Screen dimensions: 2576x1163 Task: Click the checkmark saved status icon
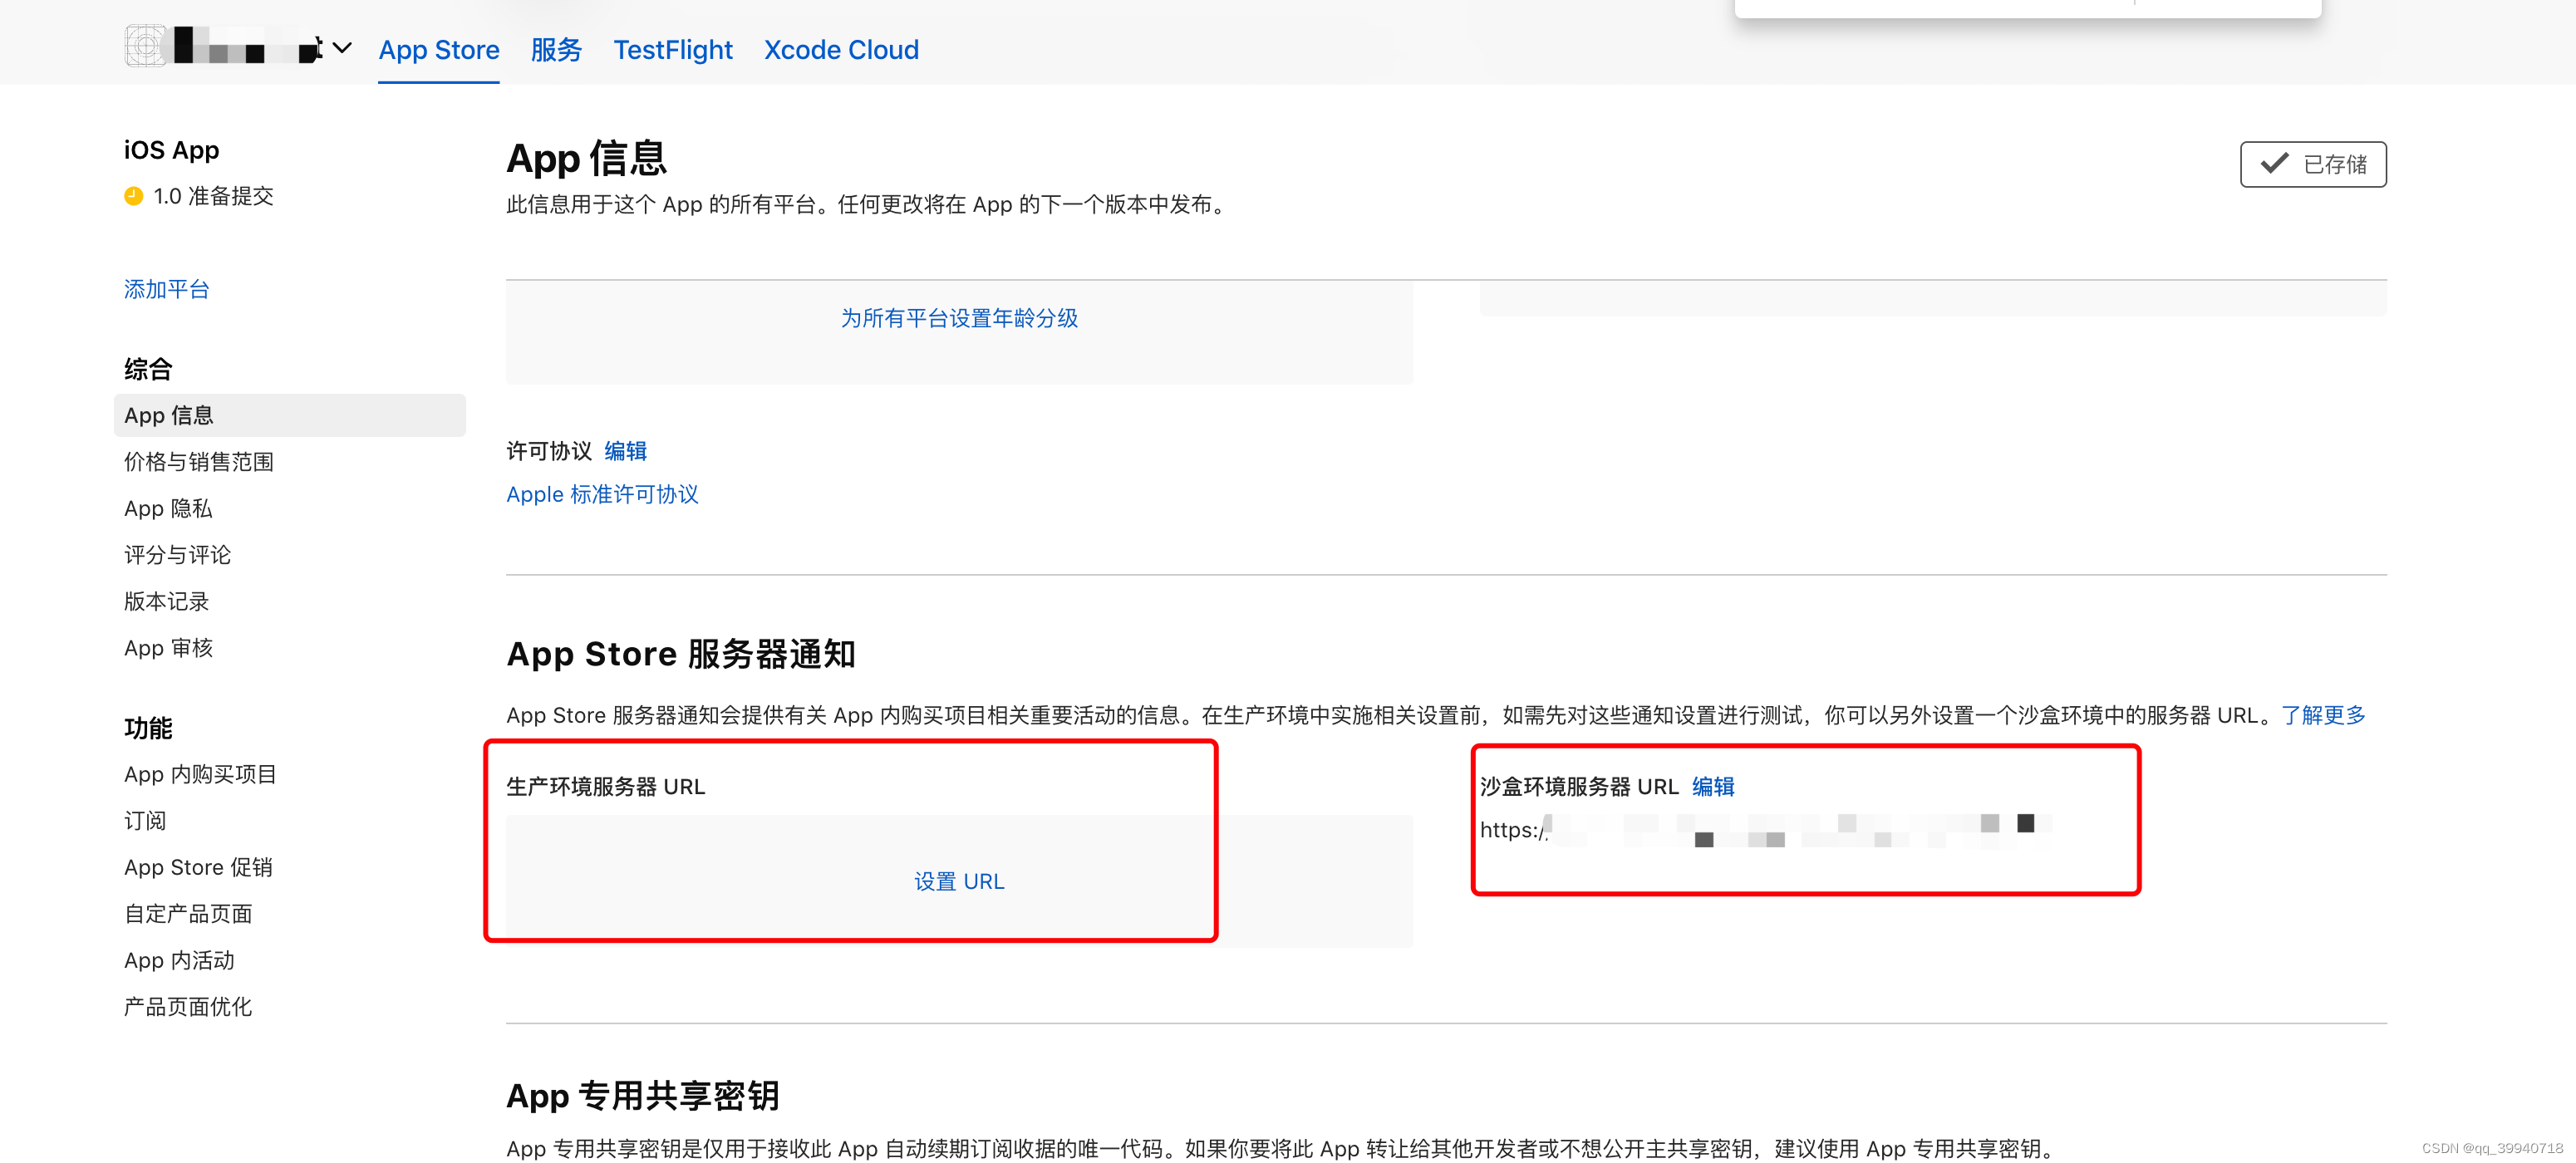[2274, 163]
